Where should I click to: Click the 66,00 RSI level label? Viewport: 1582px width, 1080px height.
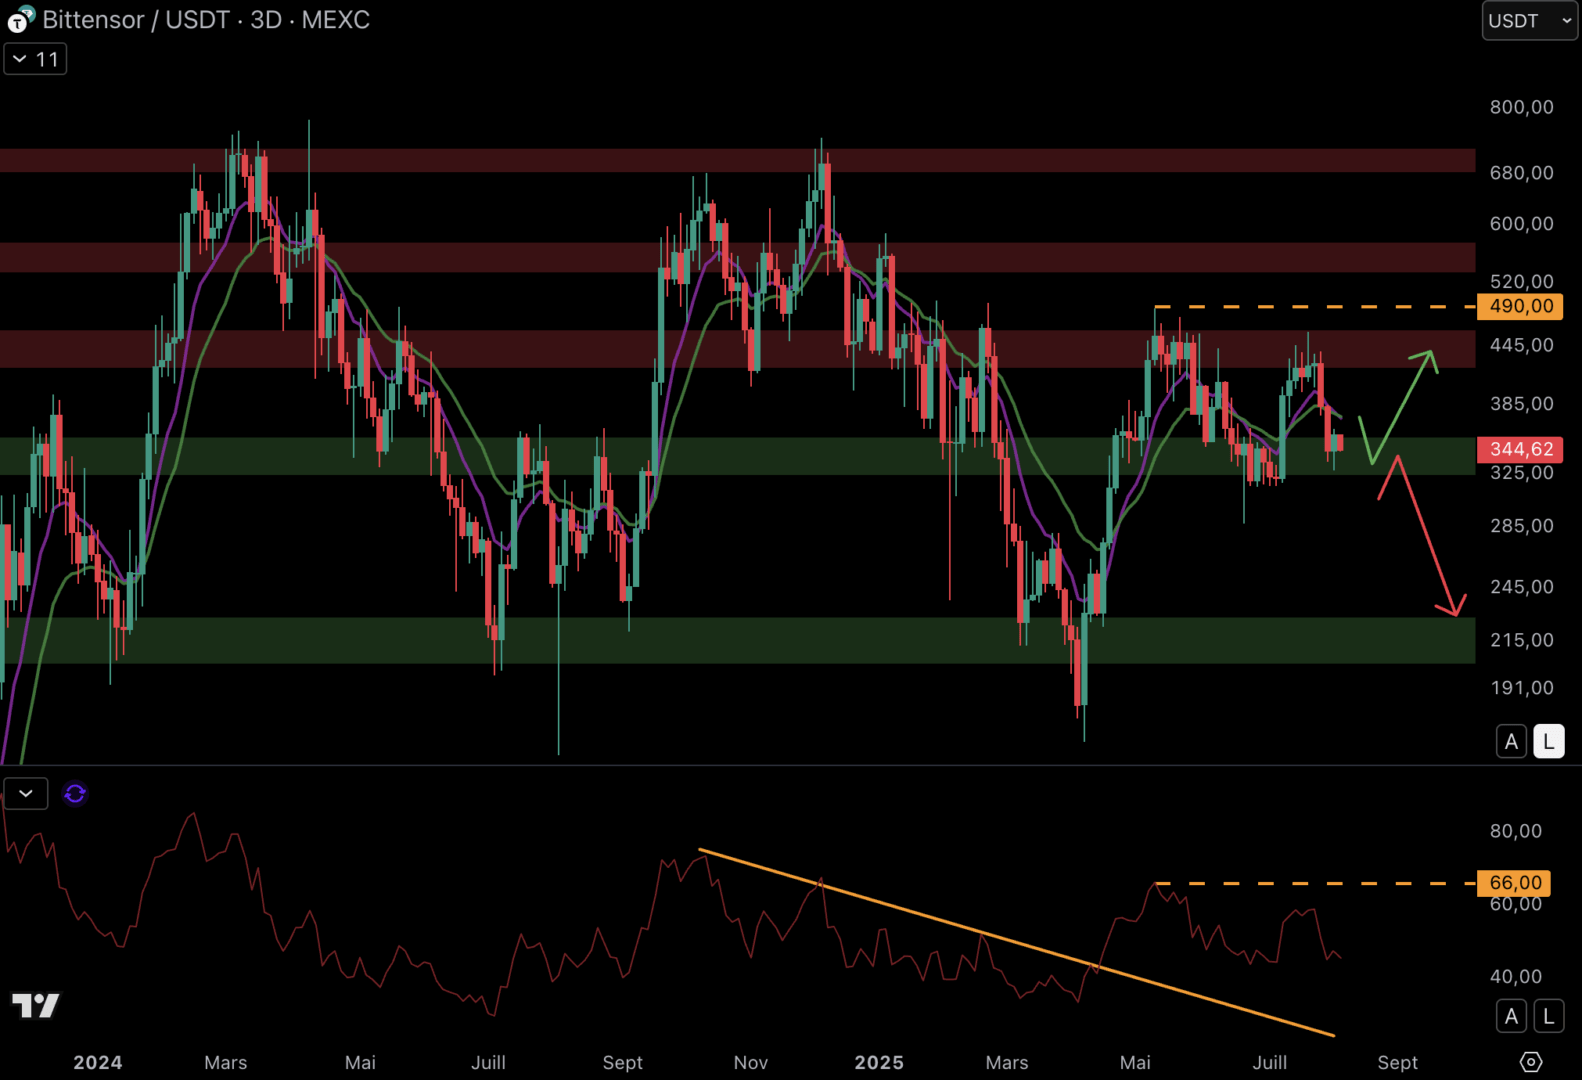pyautogui.click(x=1514, y=883)
